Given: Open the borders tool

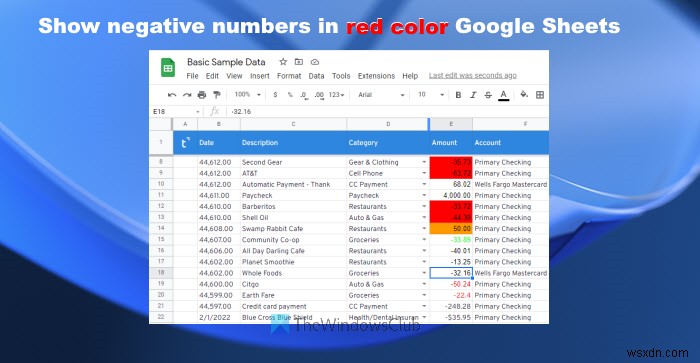Looking at the screenshot, I should (540, 95).
